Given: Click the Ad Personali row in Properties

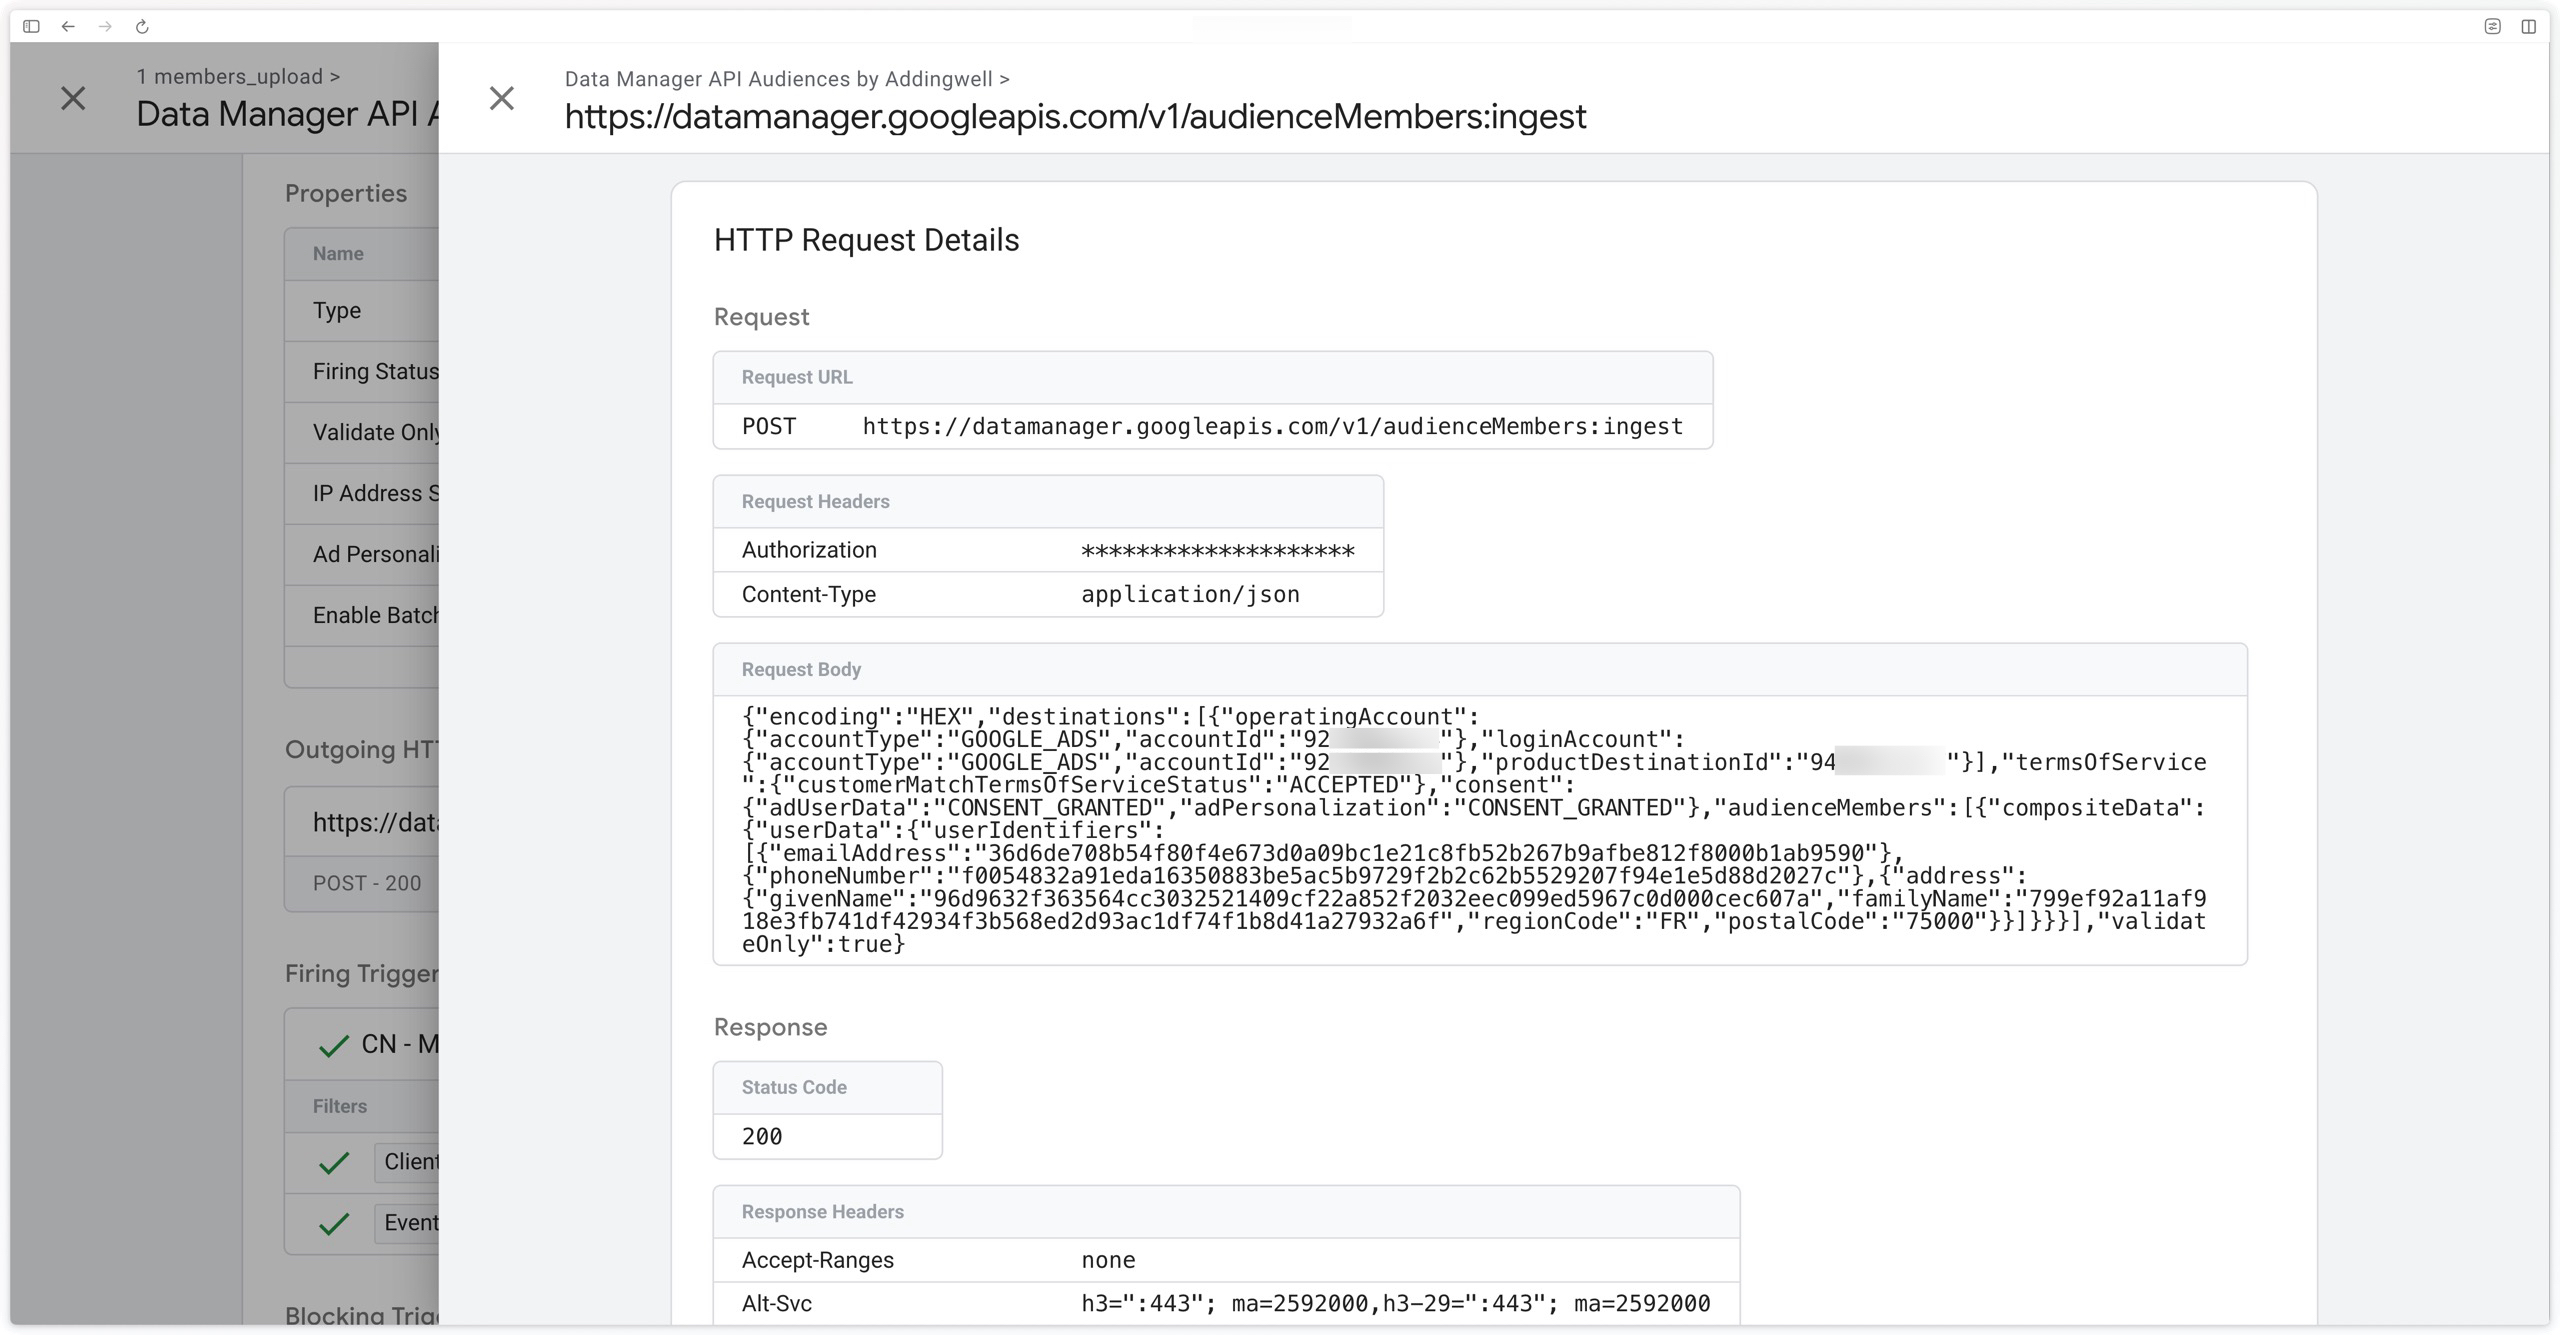Looking at the screenshot, I should point(361,555).
